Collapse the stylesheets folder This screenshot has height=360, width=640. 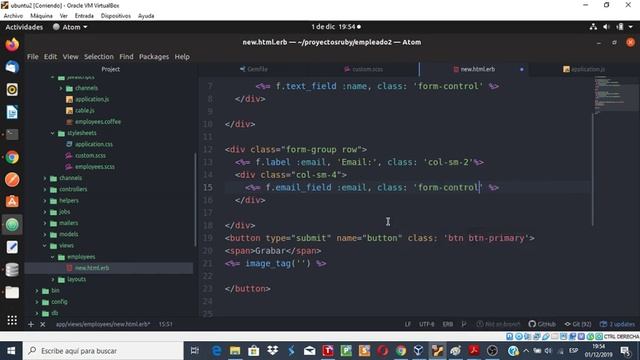(53, 133)
